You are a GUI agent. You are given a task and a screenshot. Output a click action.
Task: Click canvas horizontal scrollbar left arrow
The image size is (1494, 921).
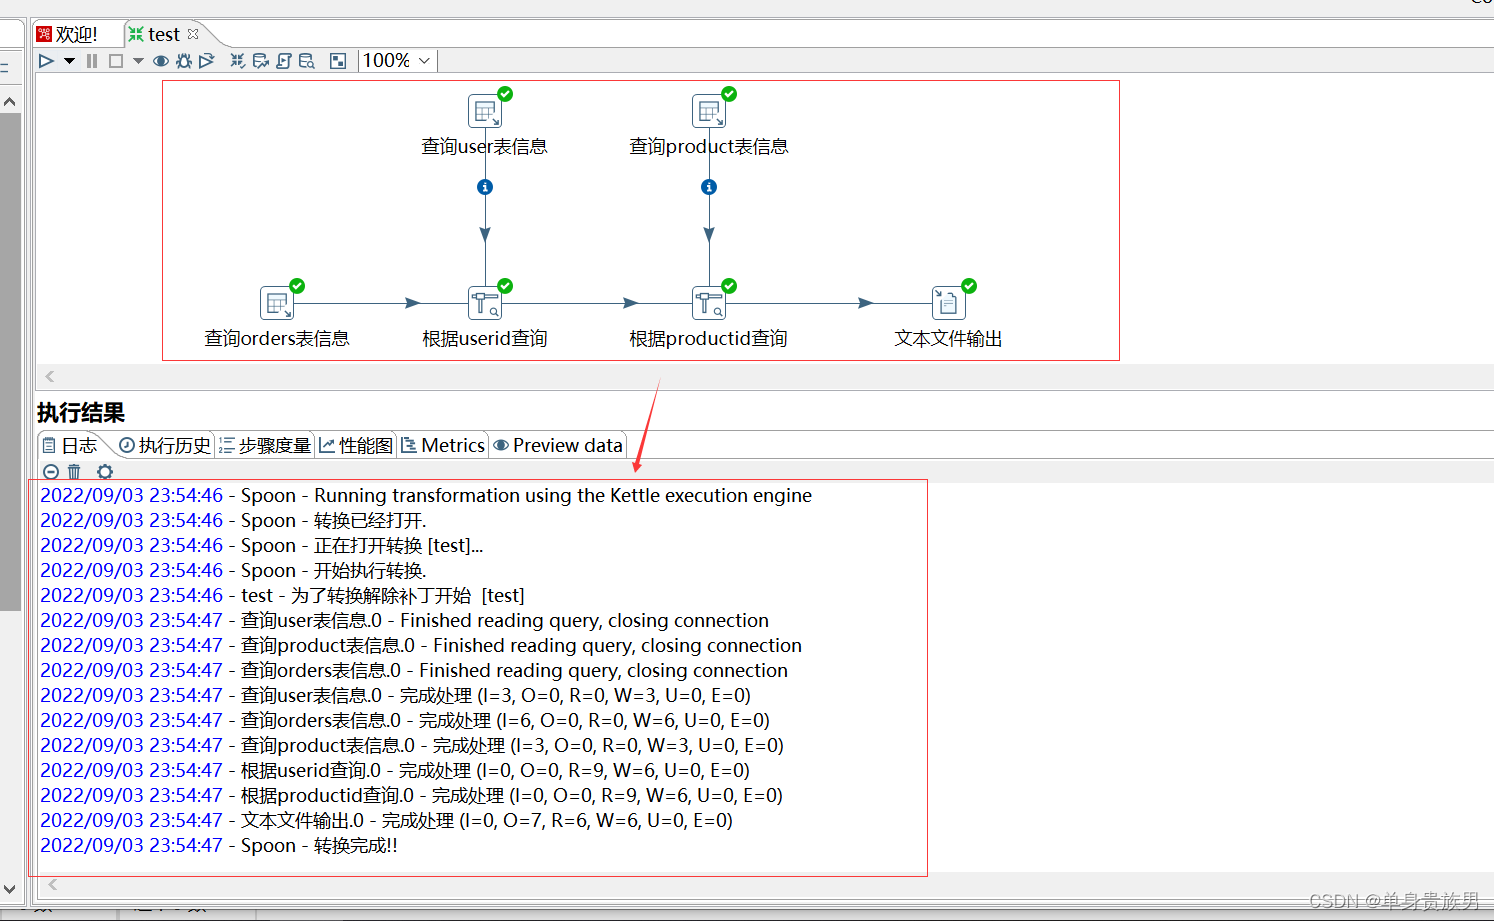click(49, 376)
